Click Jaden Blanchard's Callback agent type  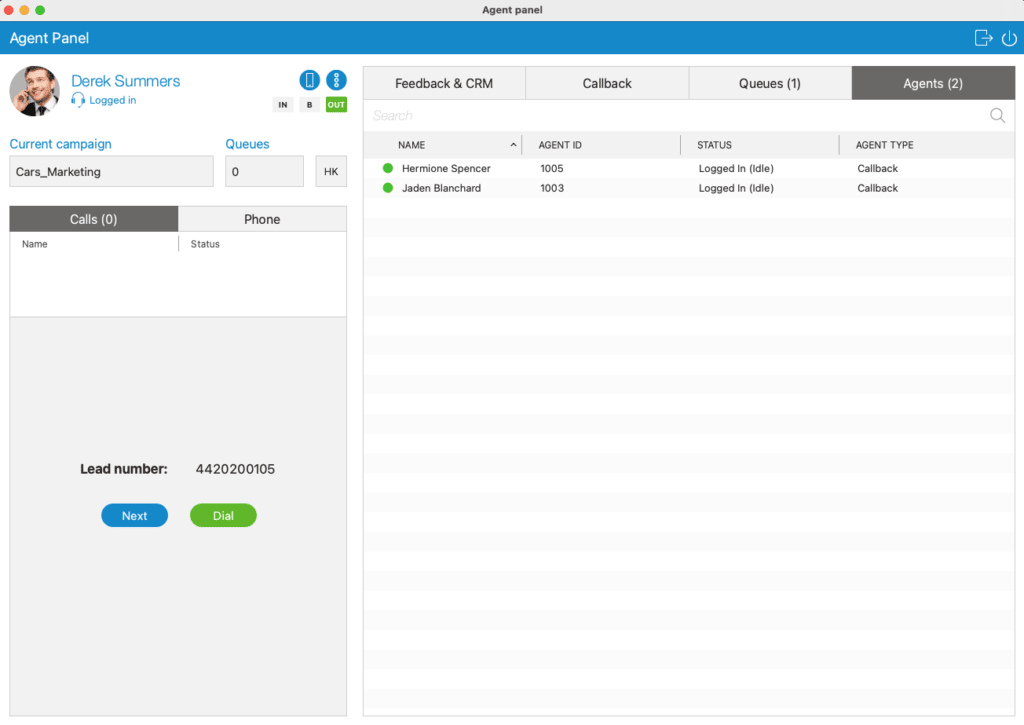tap(877, 188)
